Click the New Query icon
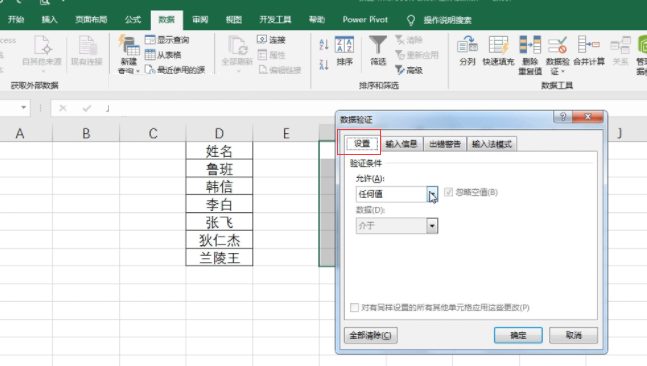Screen dimensions: 647x366 click(x=129, y=46)
